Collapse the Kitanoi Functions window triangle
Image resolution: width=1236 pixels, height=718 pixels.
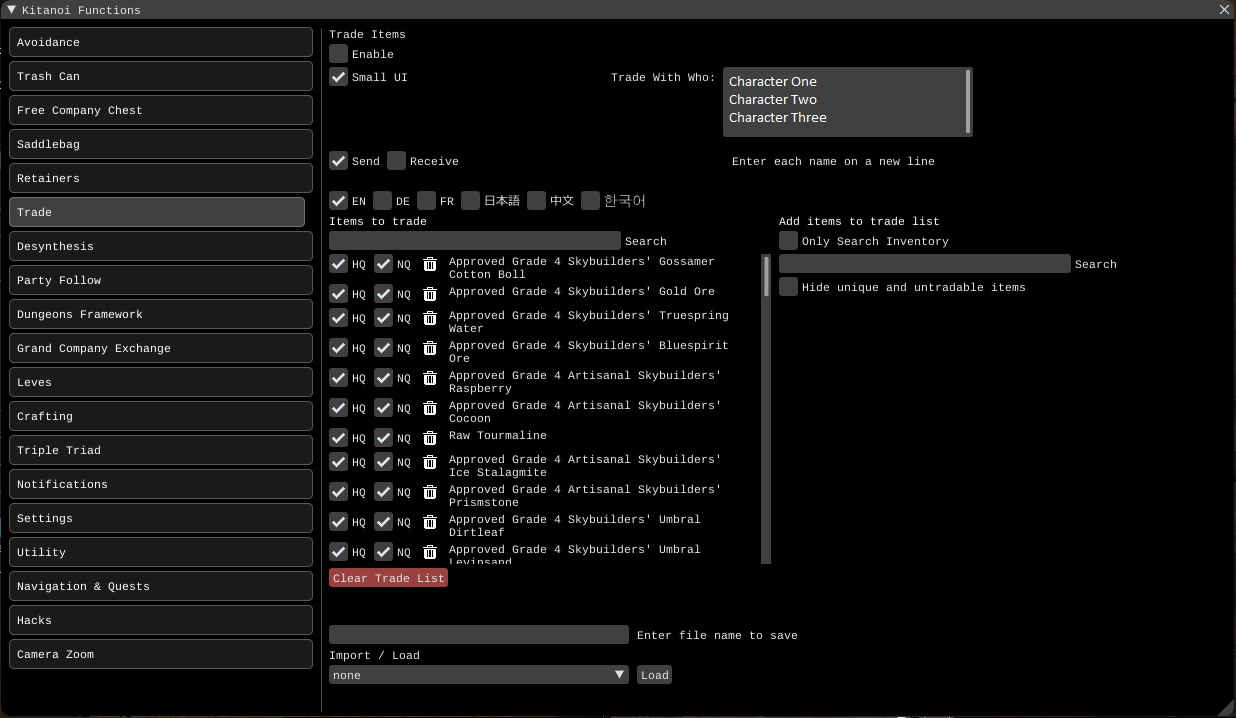click(x=12, y=10)
